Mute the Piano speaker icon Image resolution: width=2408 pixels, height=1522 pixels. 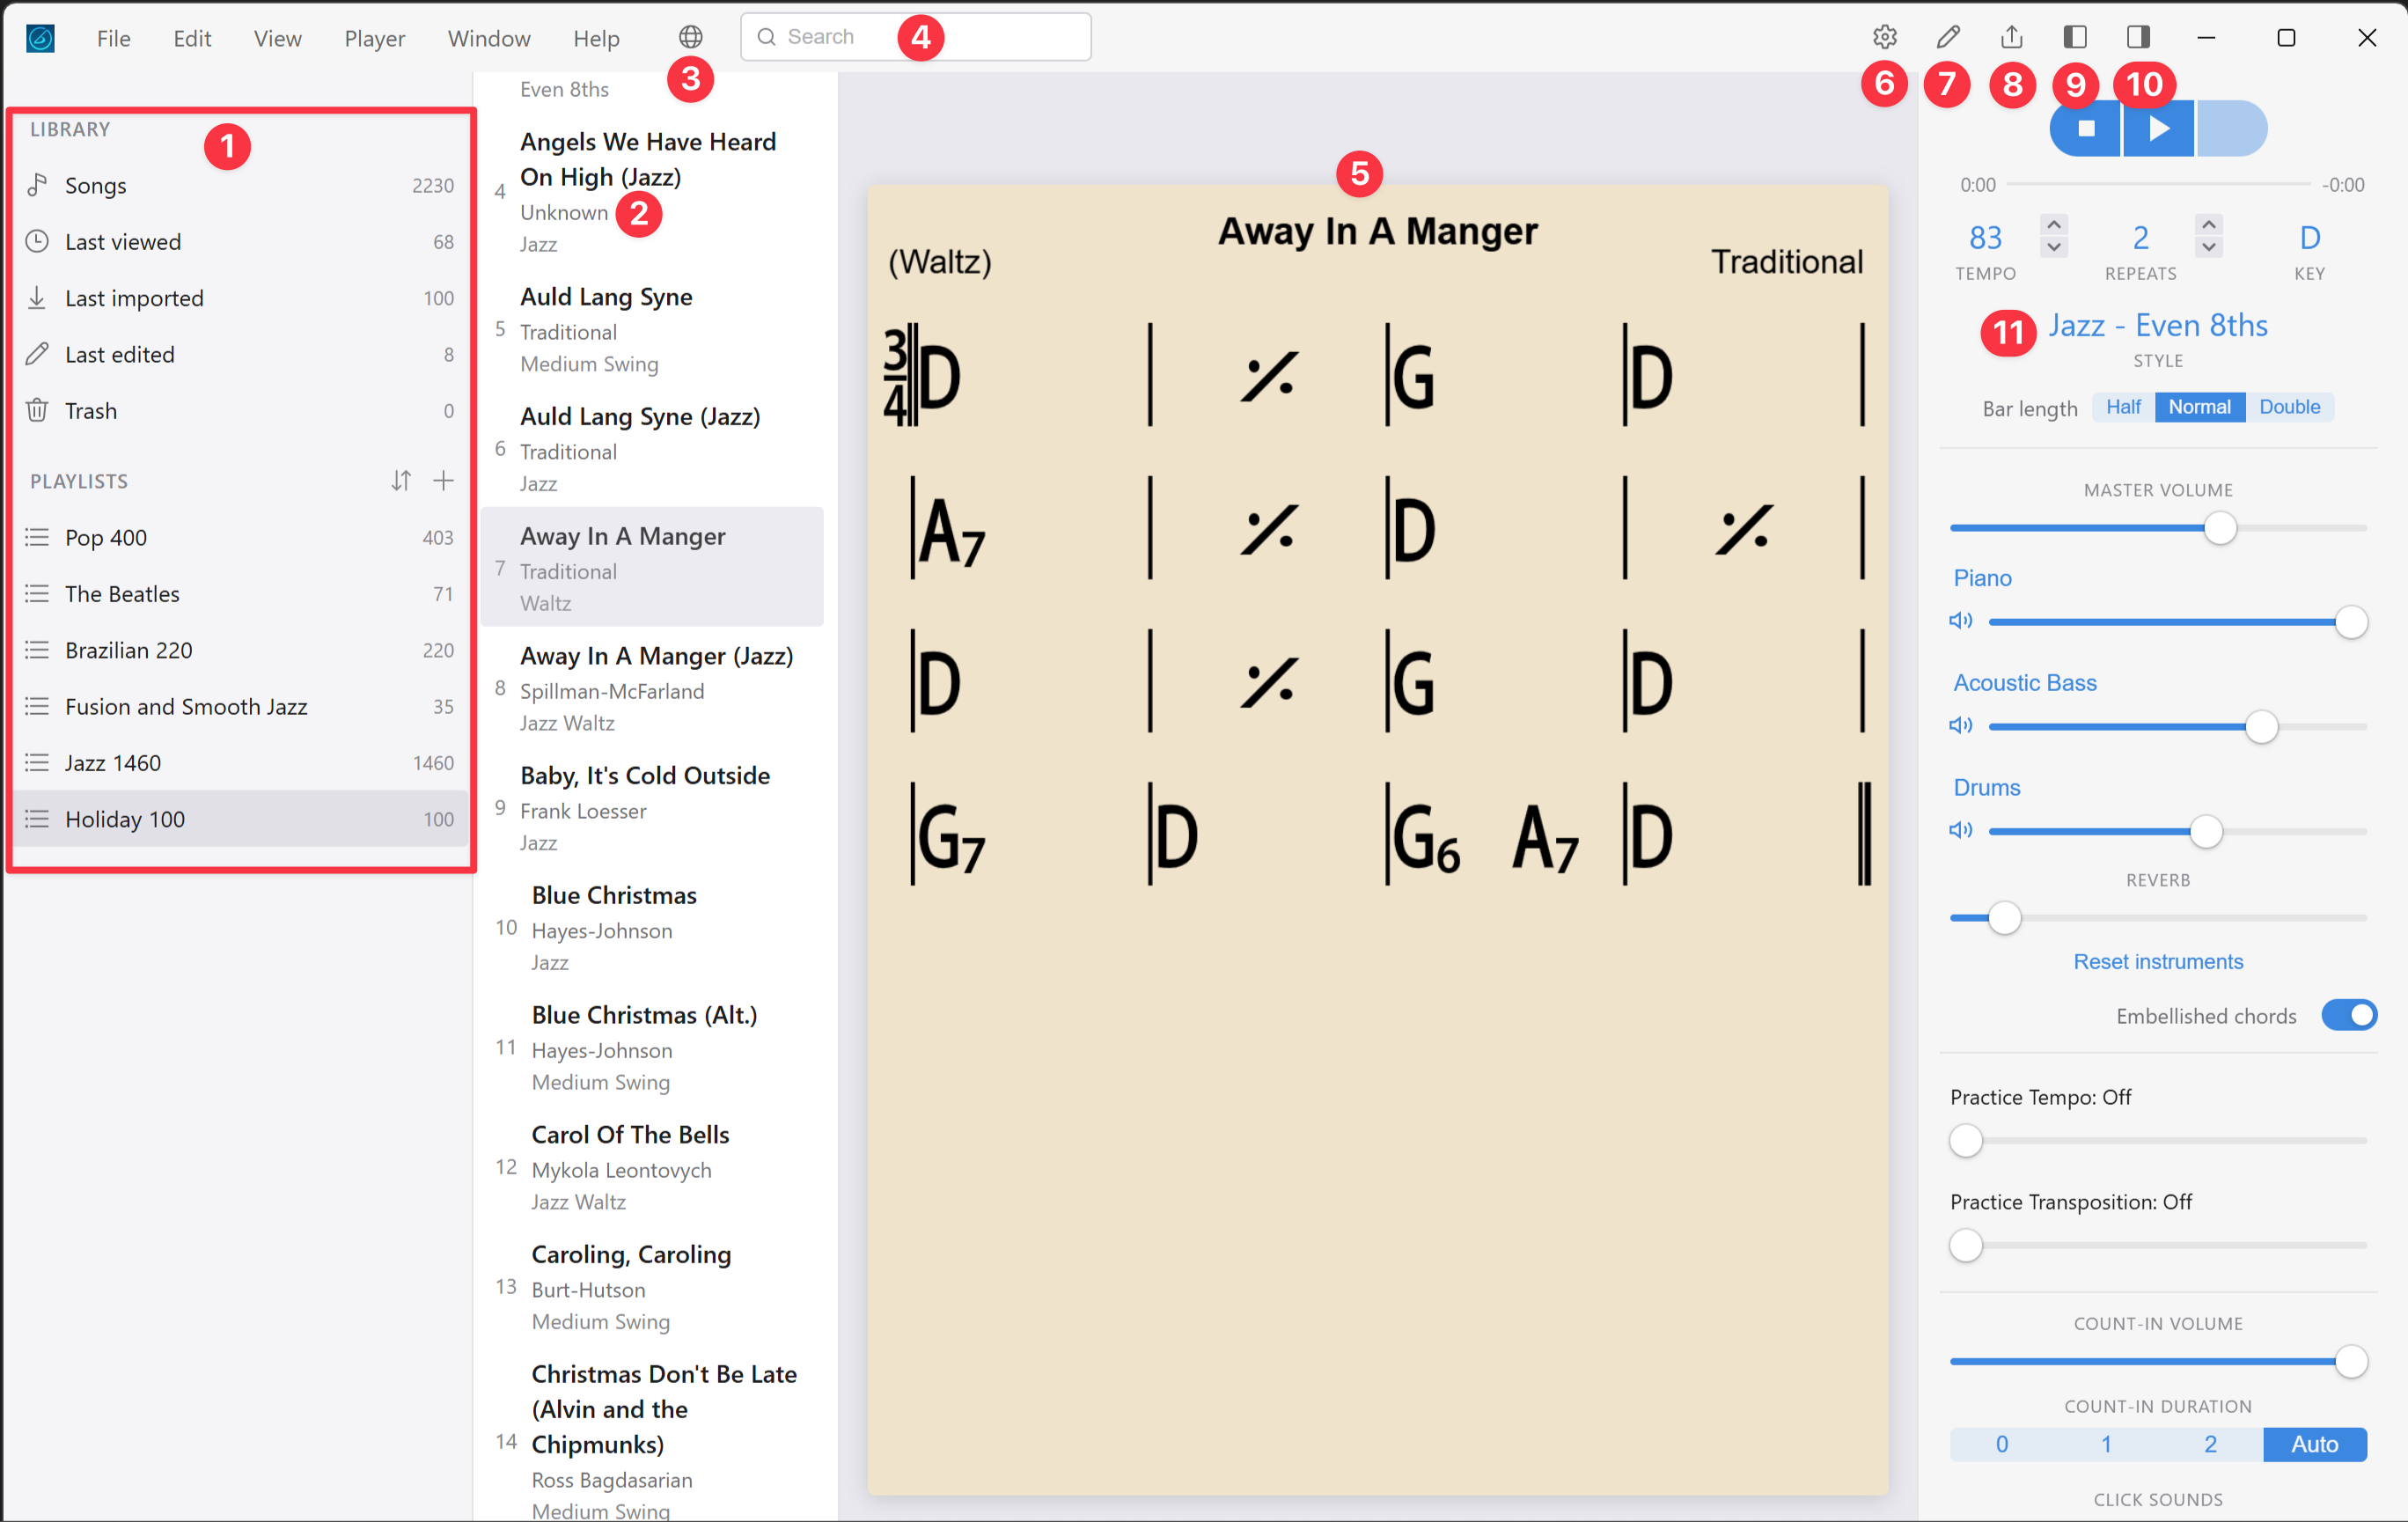(x=1960, y=621)
